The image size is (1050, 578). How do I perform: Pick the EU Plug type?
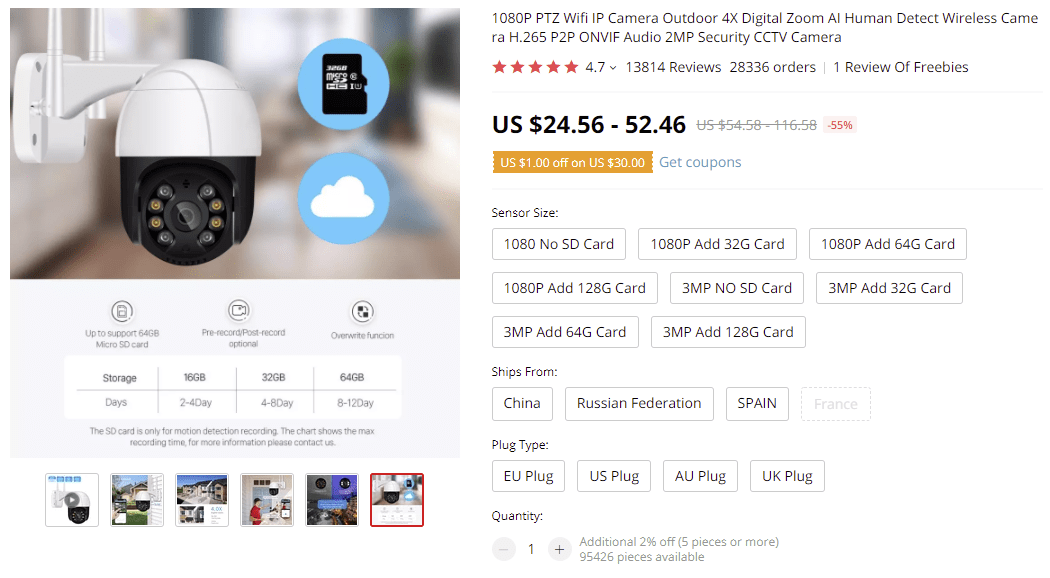(528, 476)
